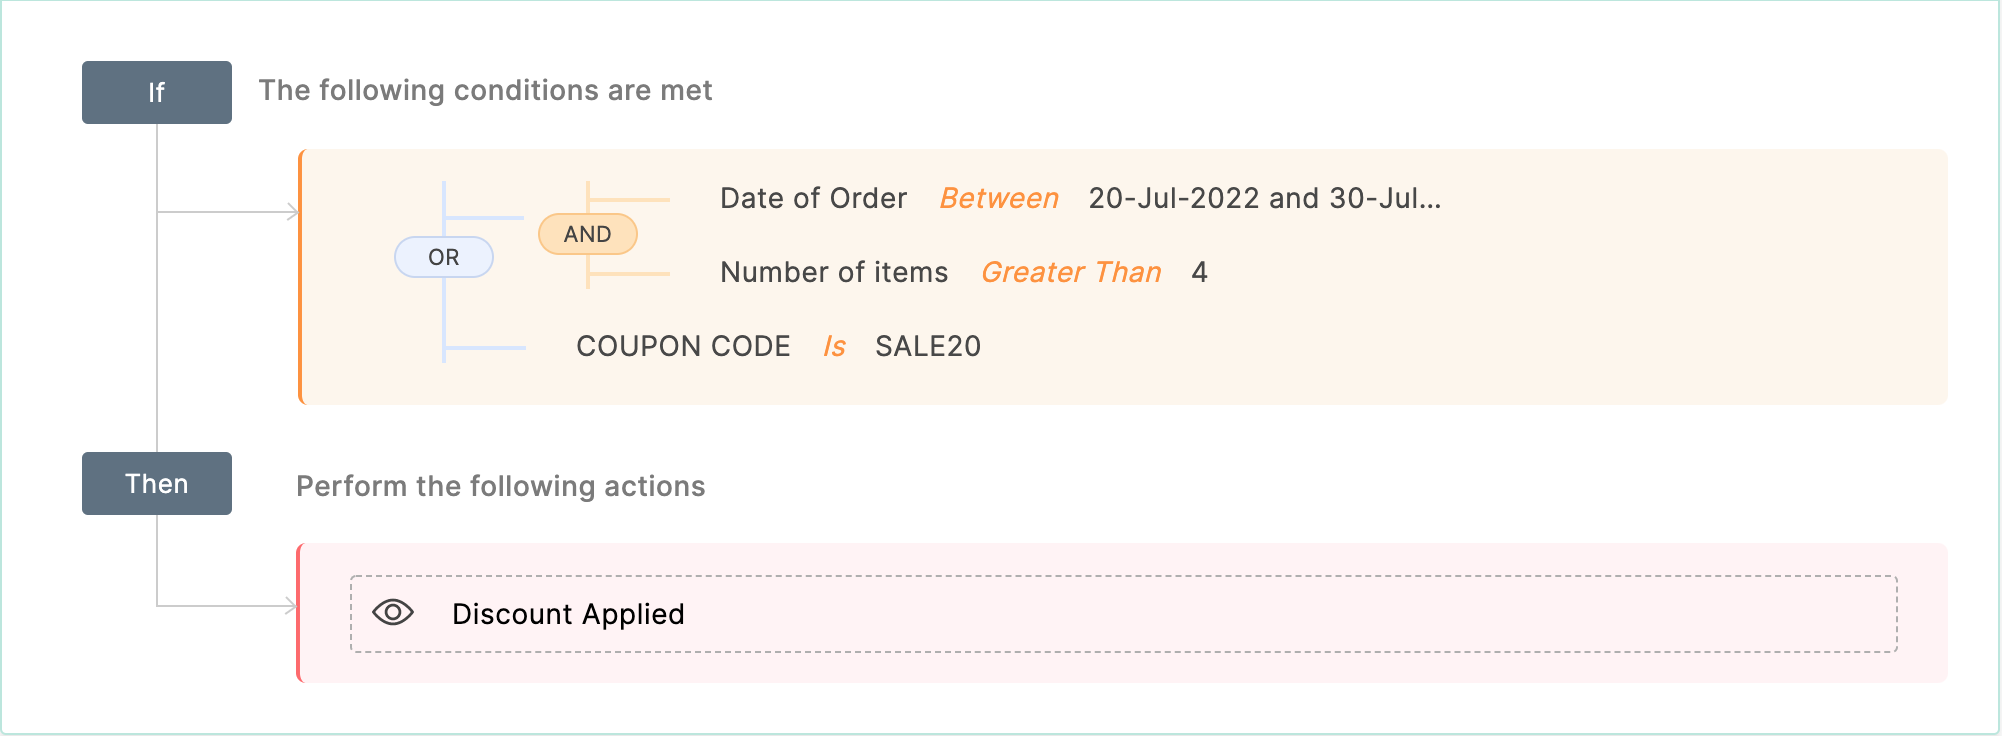Viewport: 2002px width, 736px height.
Task: Edit the 20-Jul-2022 date range value
Action: (1265, 198)
